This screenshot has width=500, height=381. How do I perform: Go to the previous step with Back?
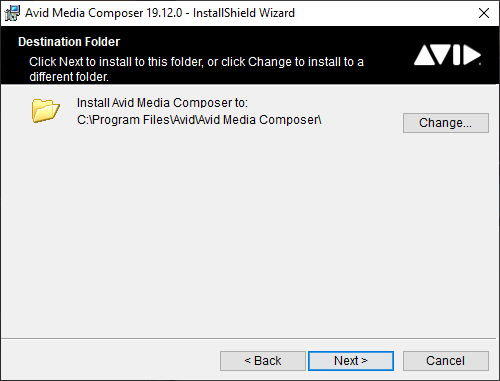coord(263,361)
